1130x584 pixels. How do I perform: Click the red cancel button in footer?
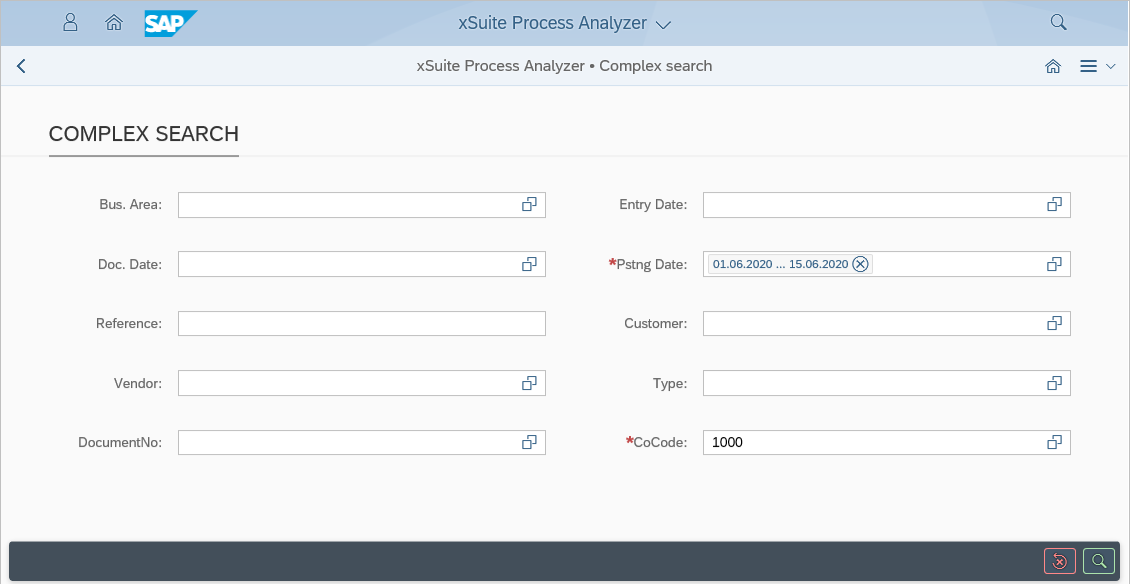pyautogui.click(x=1059, y=561)
